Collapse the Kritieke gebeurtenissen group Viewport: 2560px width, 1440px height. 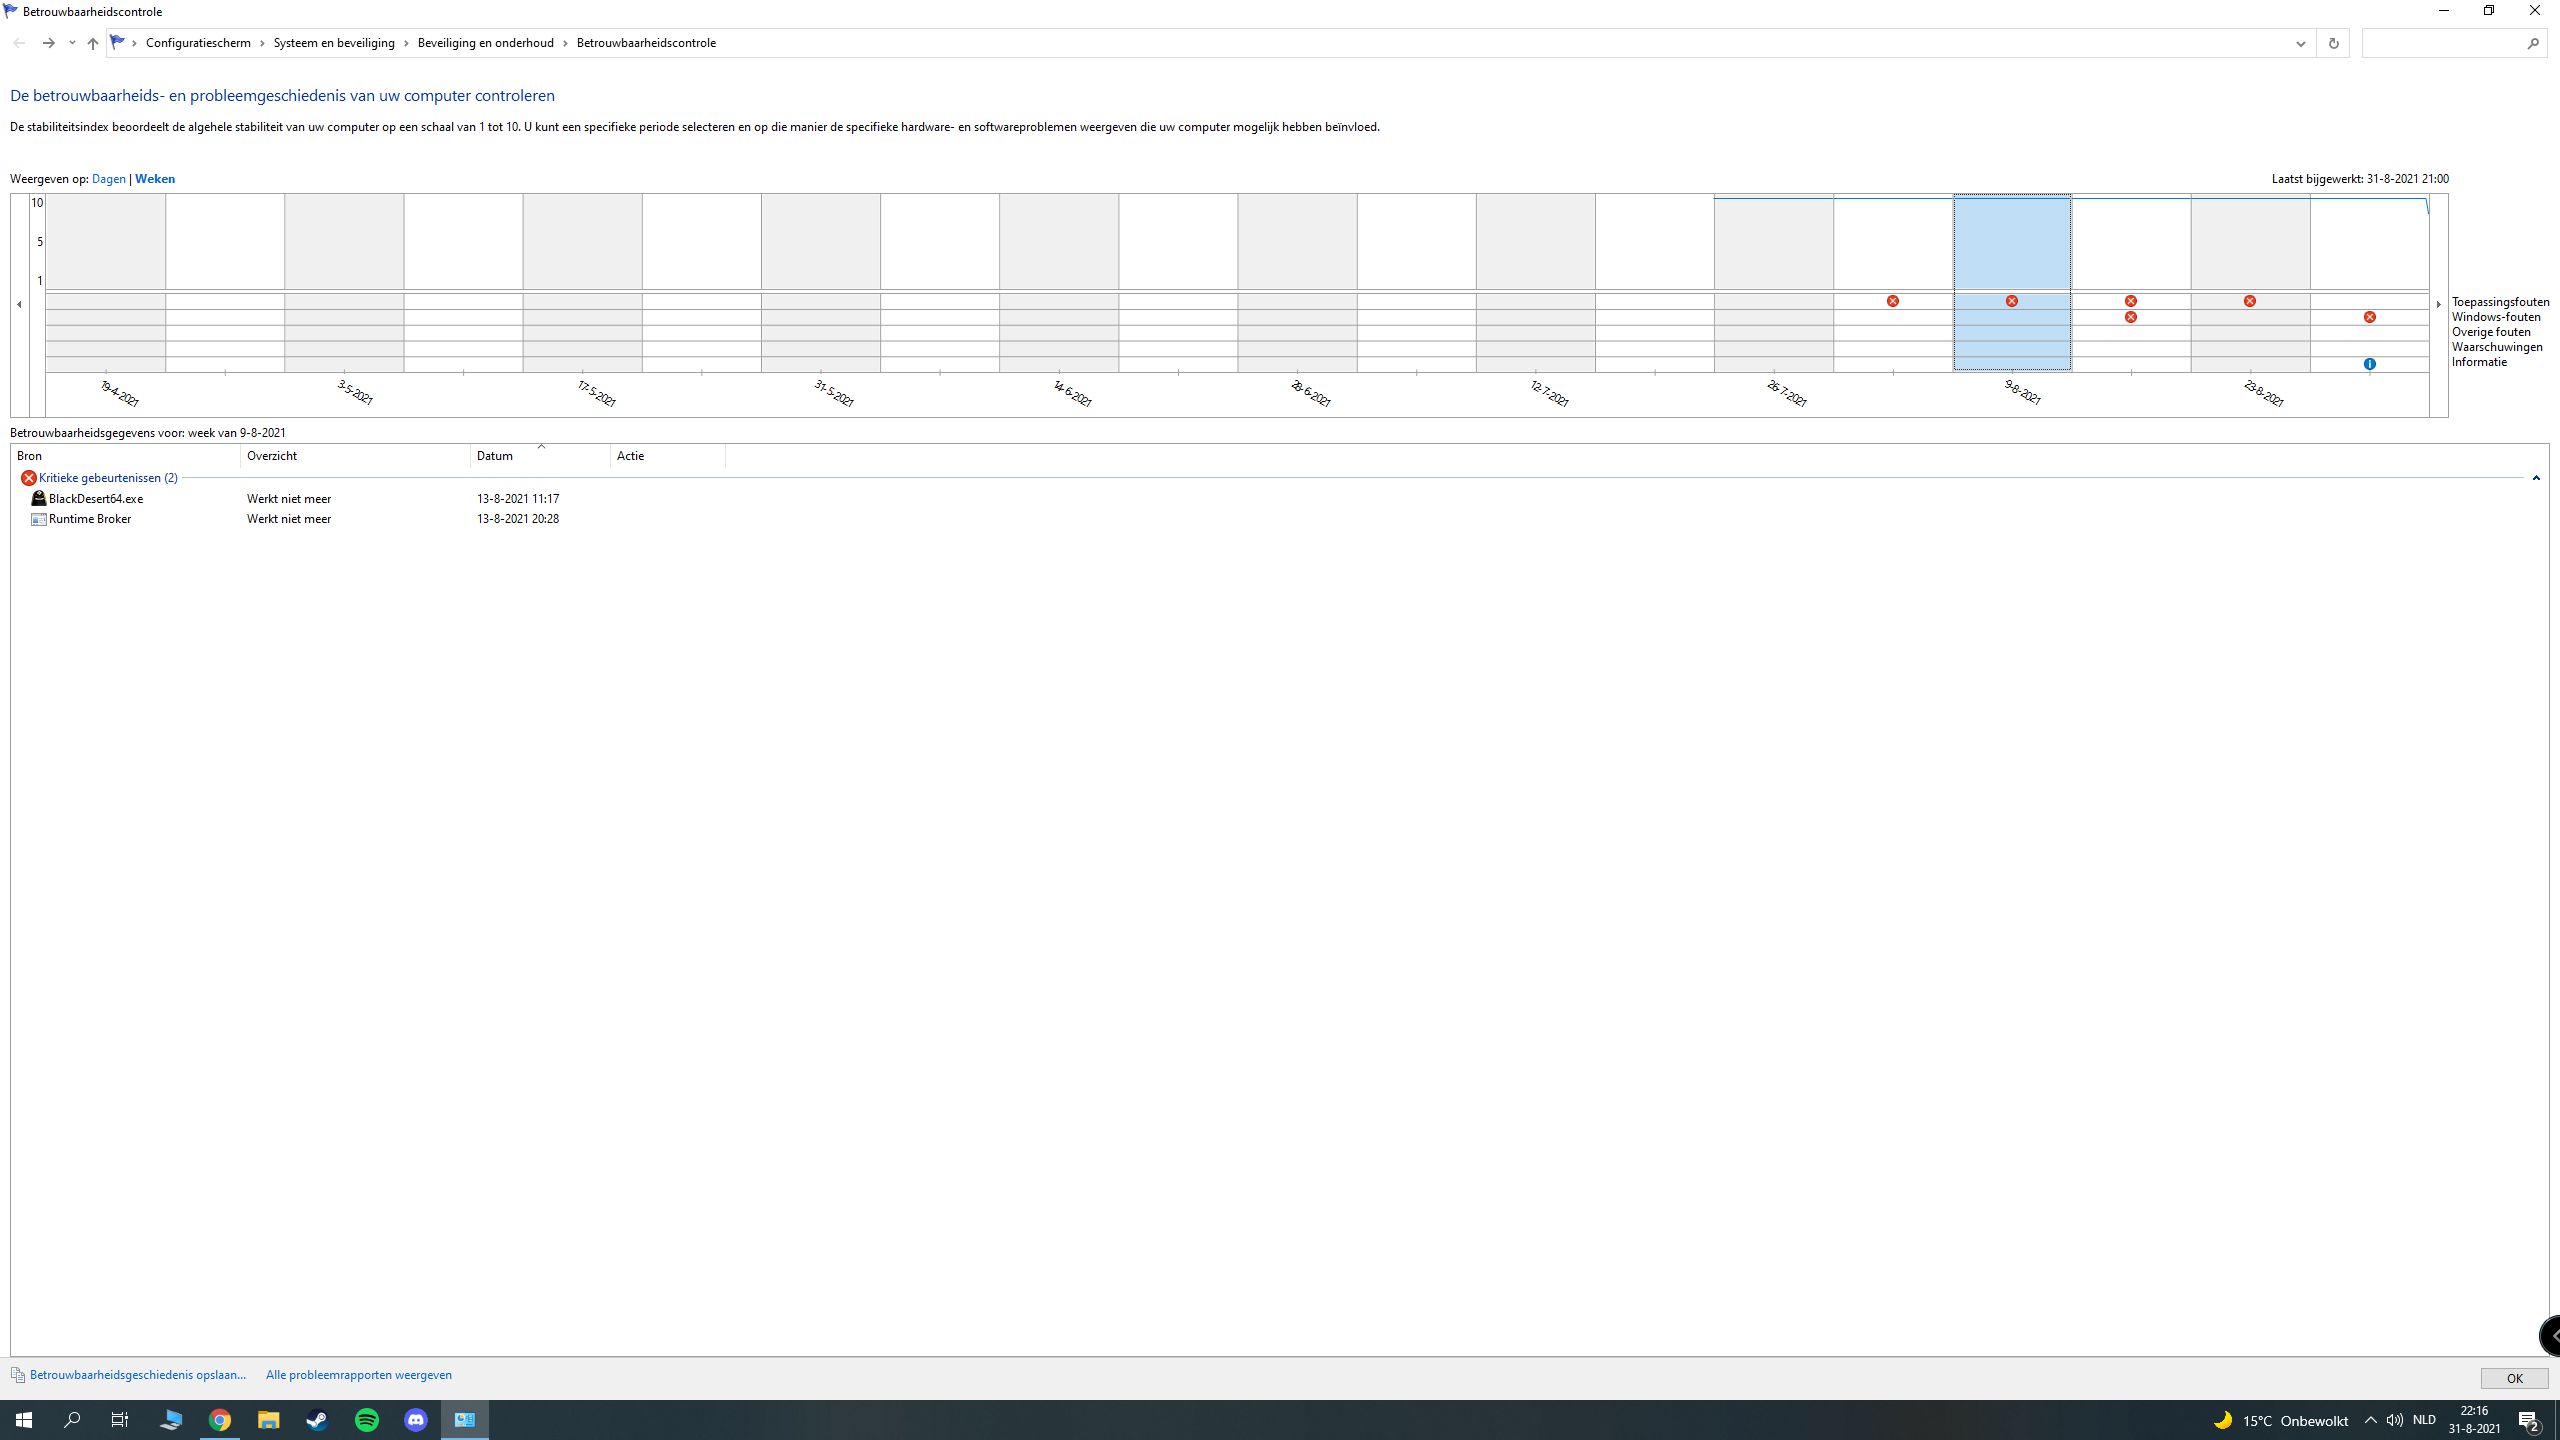[x=2536, y=478]
